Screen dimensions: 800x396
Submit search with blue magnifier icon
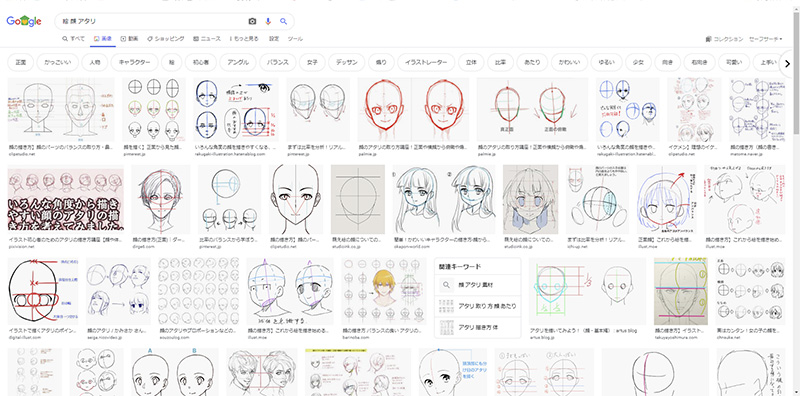(284, 21)
